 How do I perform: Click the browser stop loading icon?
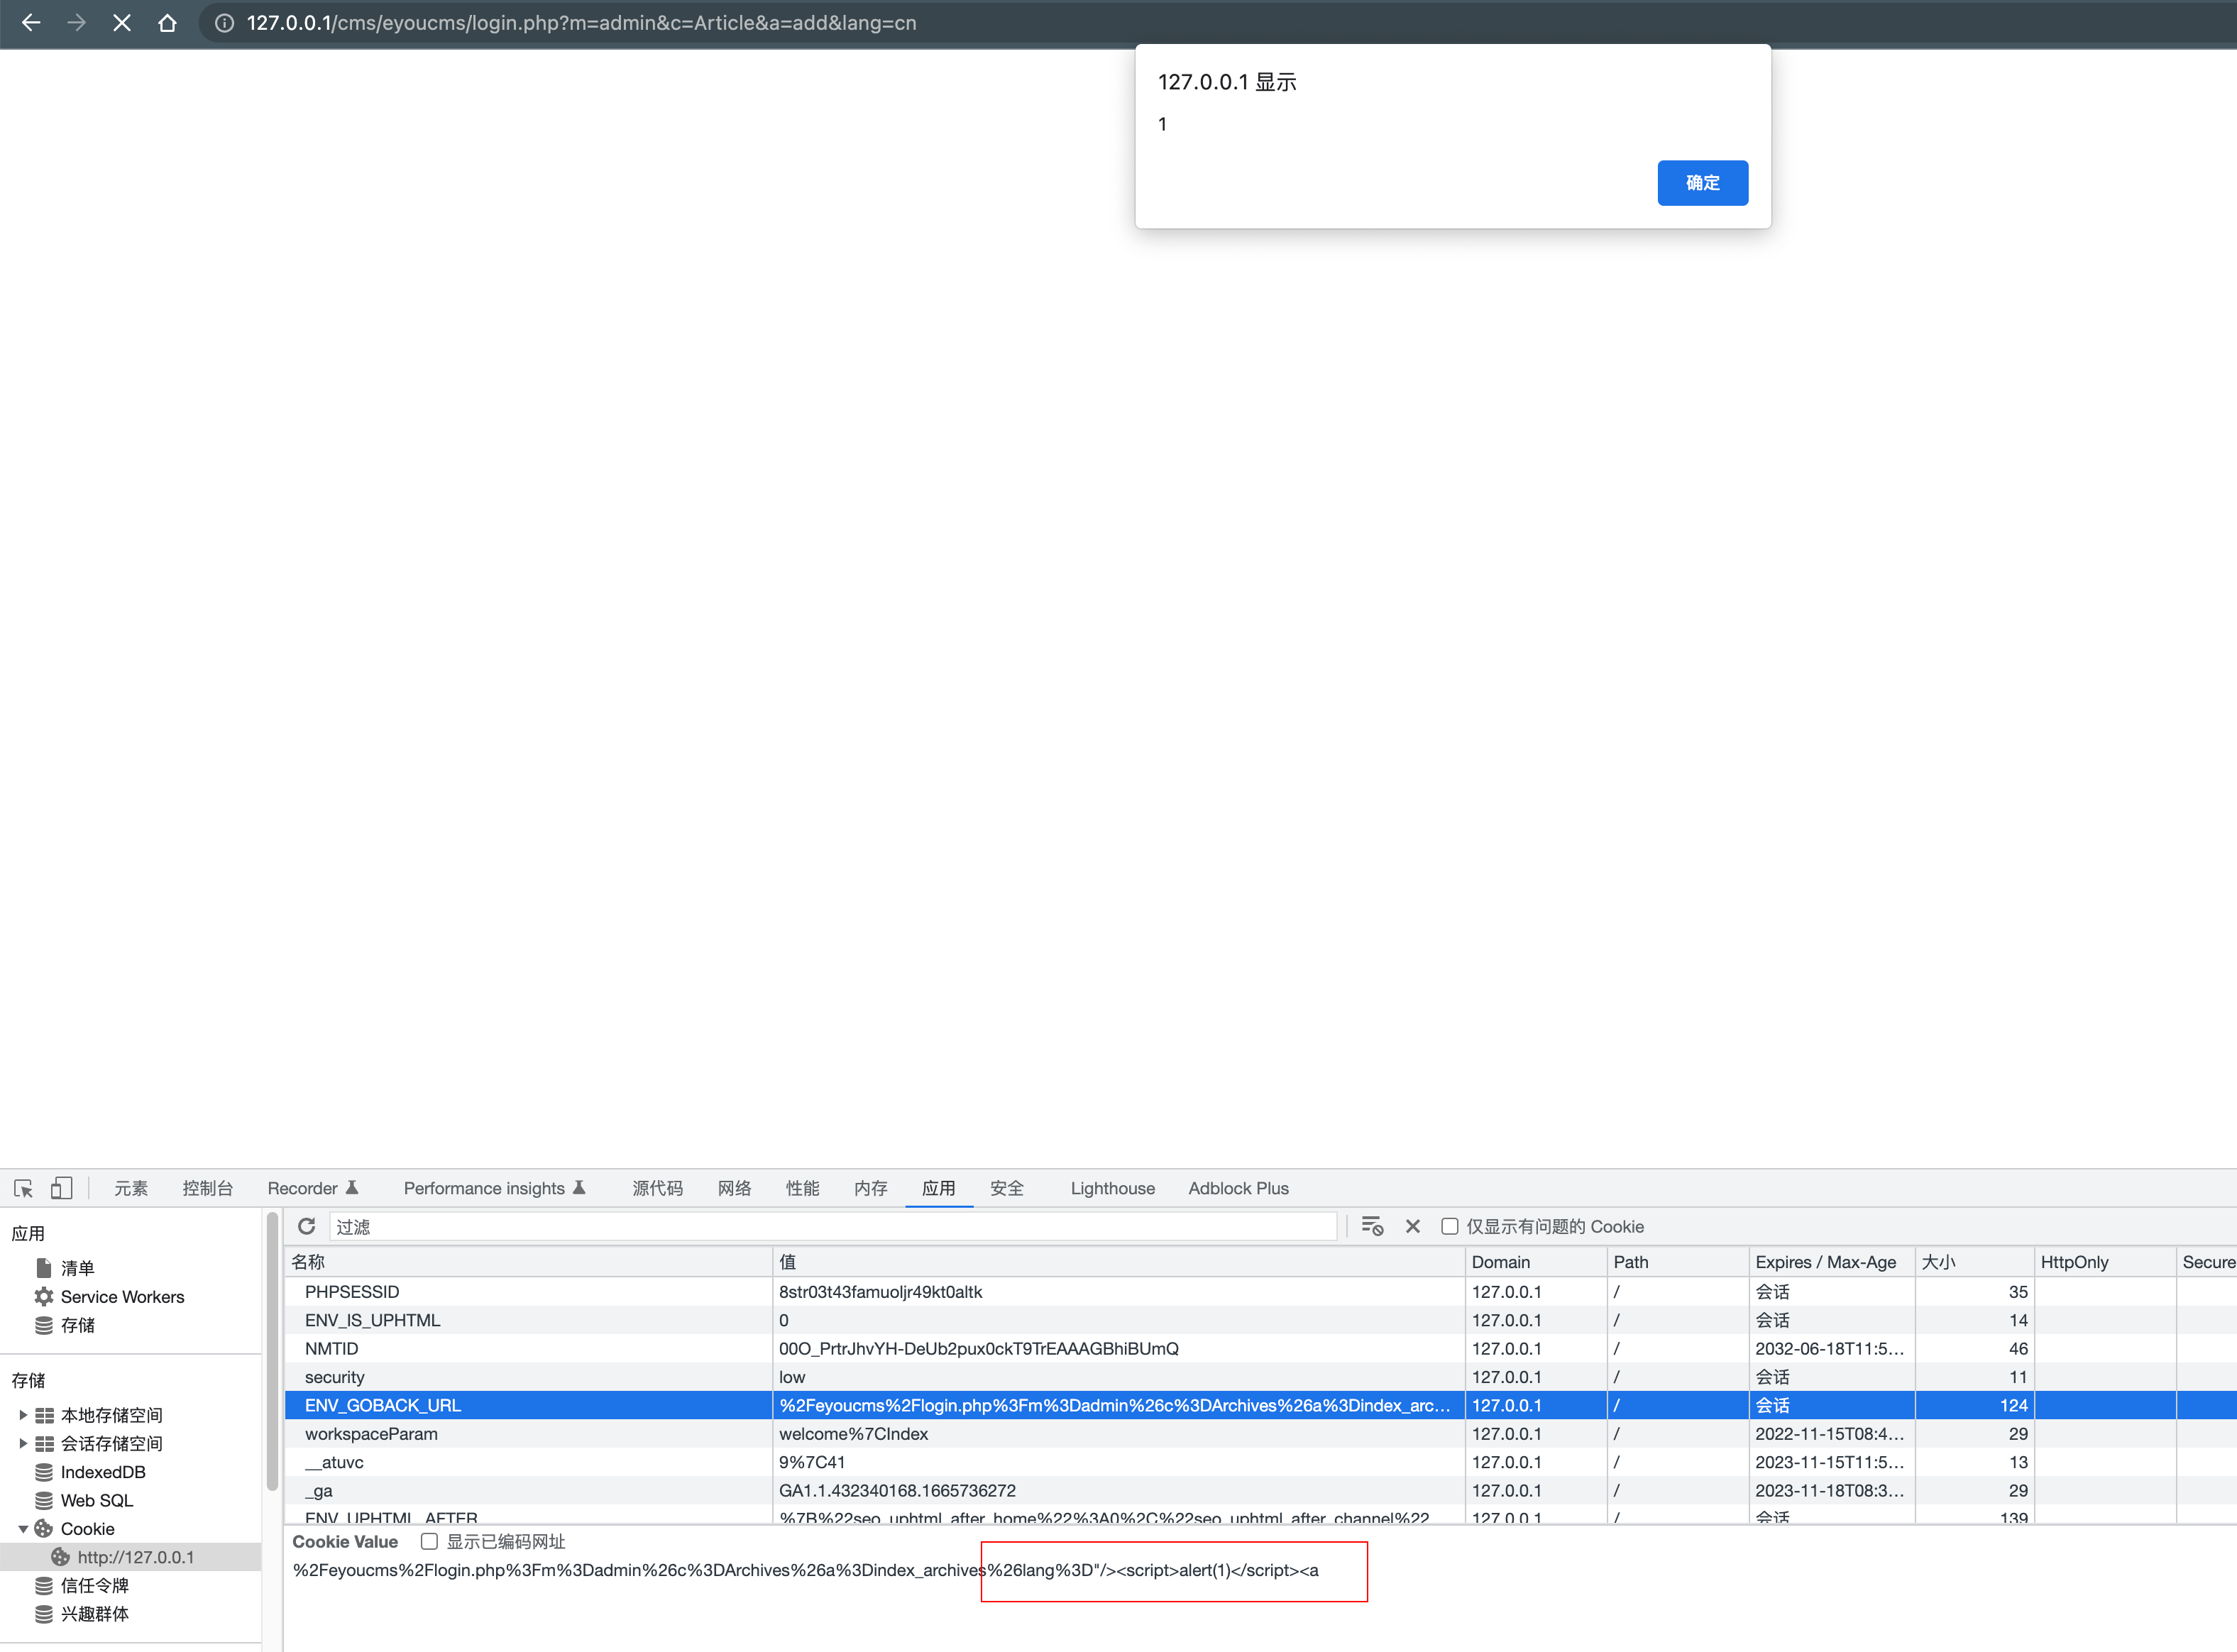pyautogui.click(x=122, y=22)
